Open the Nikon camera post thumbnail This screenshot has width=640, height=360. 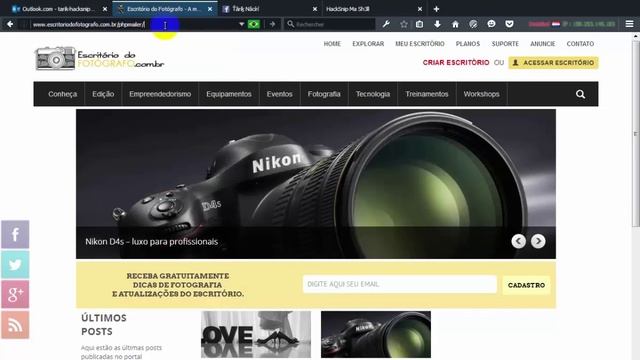(376, 334)
